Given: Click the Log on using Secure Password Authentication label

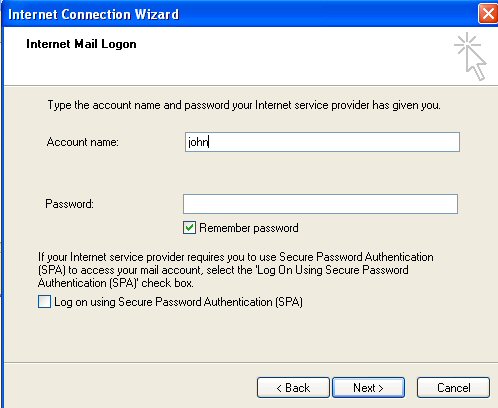Looking at the screenshot, I should (x=178, y=302).
